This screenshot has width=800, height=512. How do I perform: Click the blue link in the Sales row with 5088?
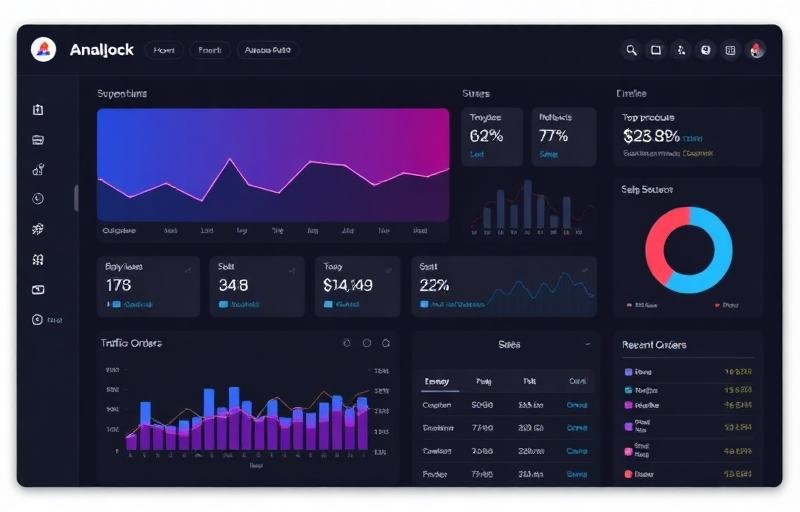click(x=577, y=405)
